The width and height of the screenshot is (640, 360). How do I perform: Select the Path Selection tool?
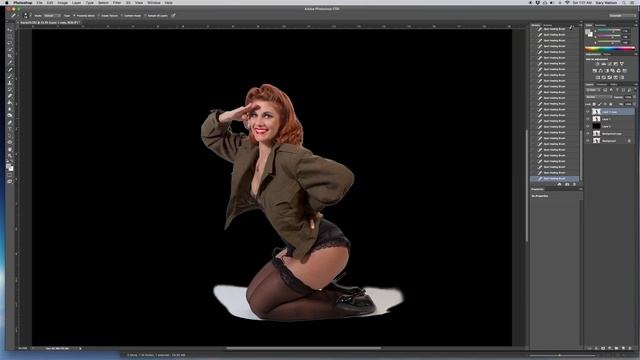(x=10, y=136)
